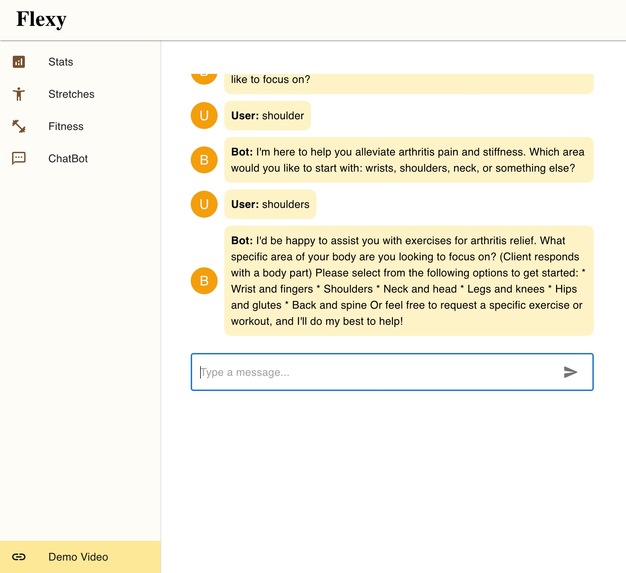This screenshot has height=573, width=626.
Task: Select ChatBot in the sidebar
Action: coord(80,159)
